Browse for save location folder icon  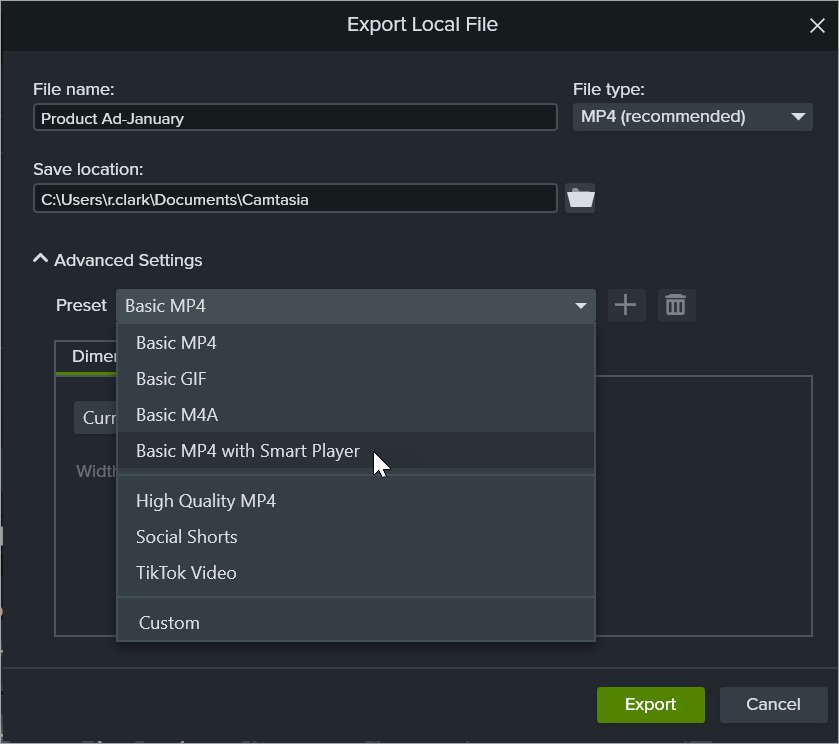point(580,199)
